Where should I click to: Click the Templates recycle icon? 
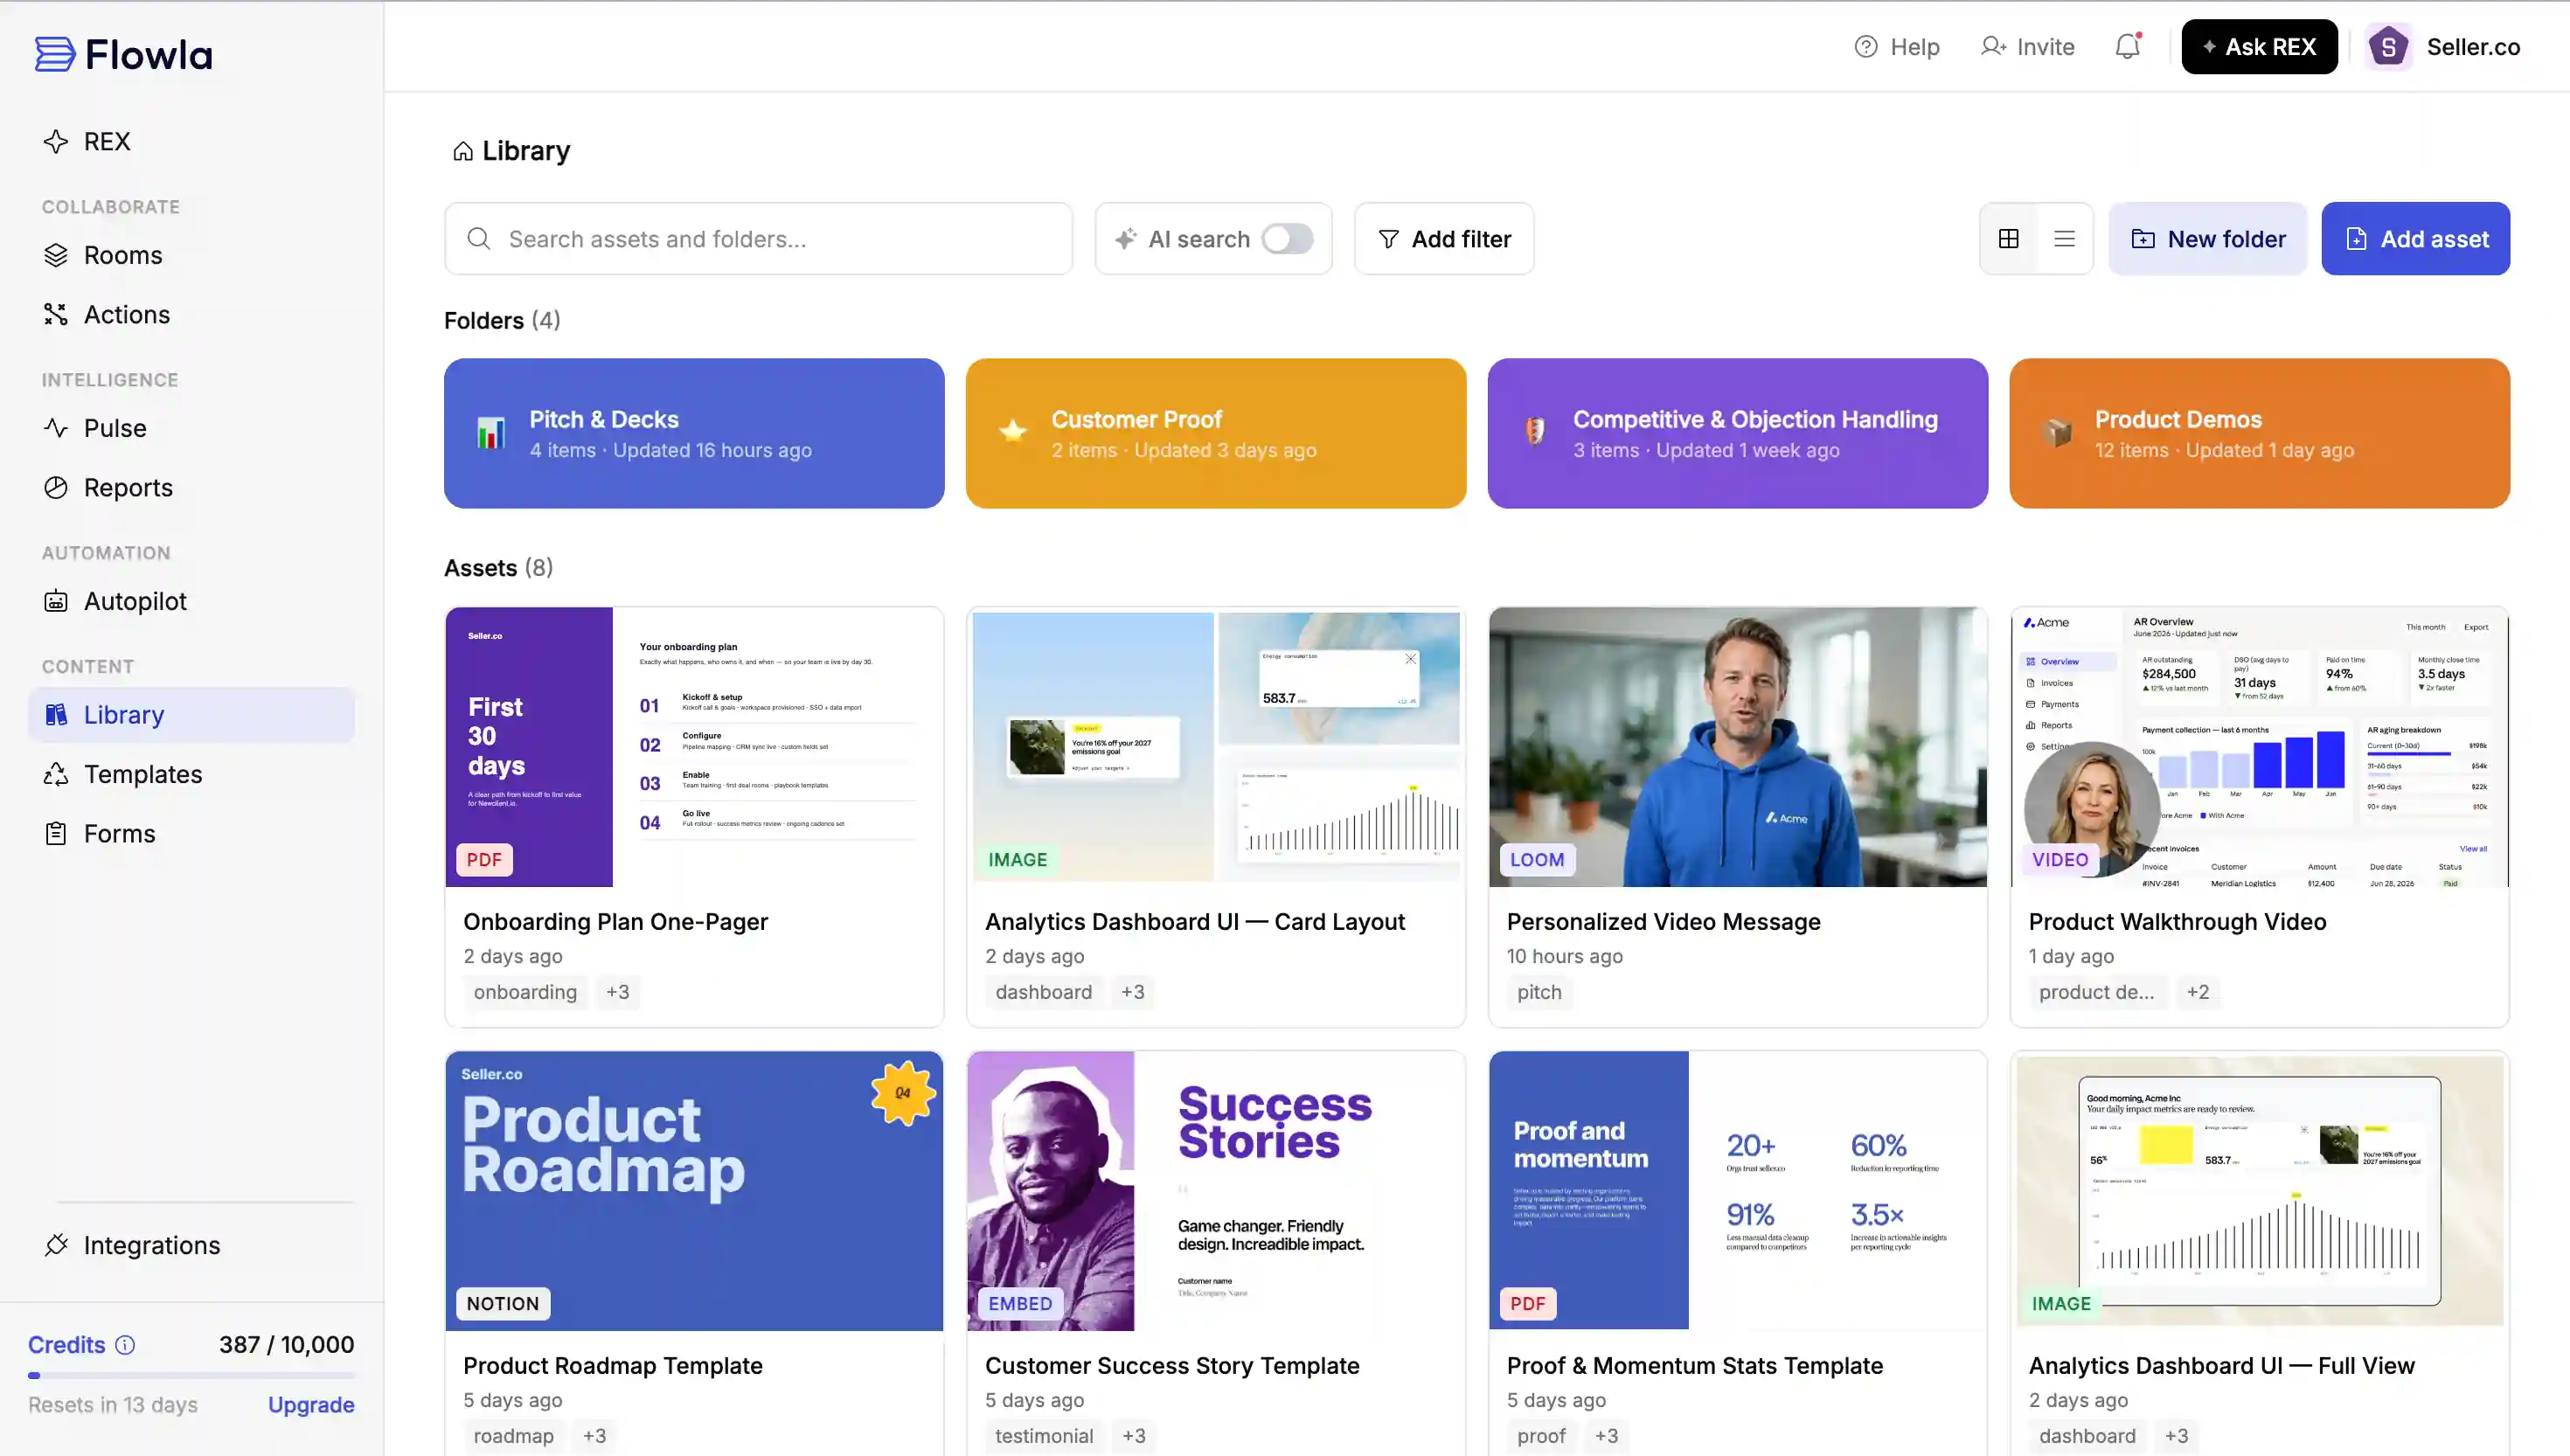56,774
